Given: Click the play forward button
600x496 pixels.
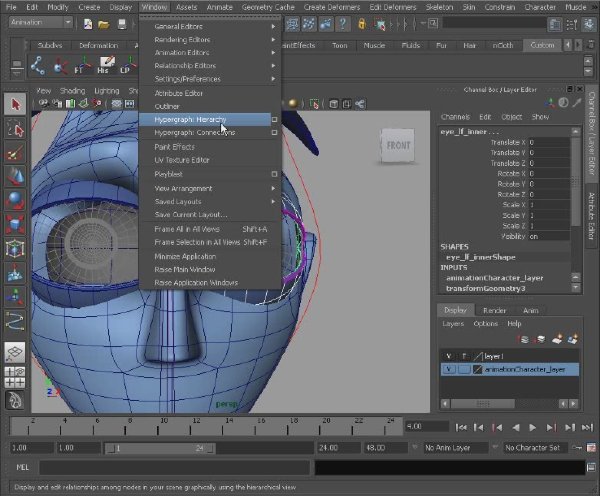Looking at the screenshot, I should (532, 427).
